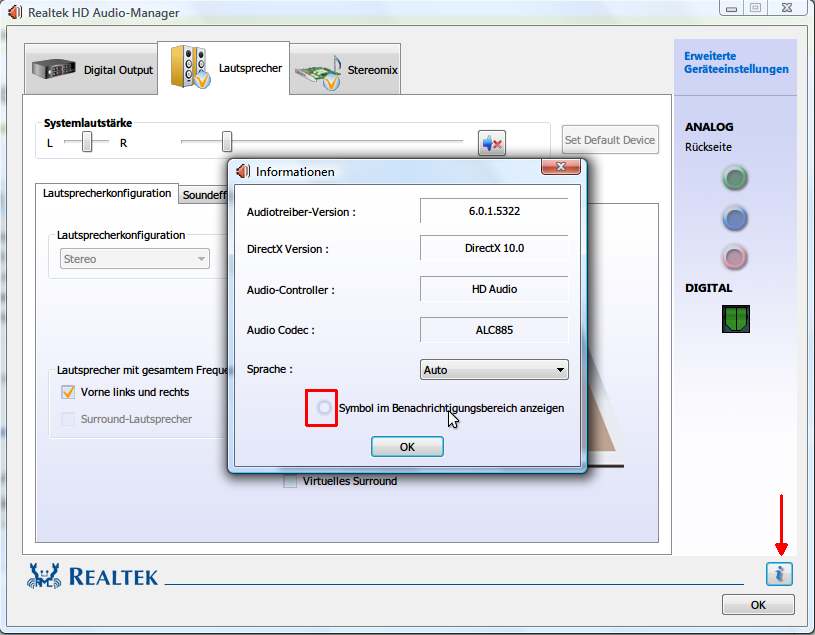Click the pink analog rear jack
Screen dimensions: 815x635
[x=734, y=258]
